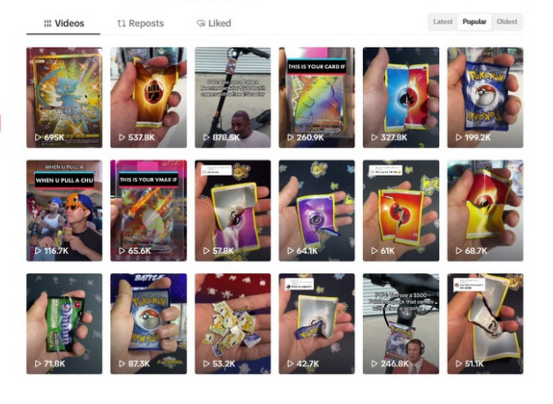The image size is (553, 404).
Task: Open the Videos tab
Action: pyautogui.click(x=64, y=24)
